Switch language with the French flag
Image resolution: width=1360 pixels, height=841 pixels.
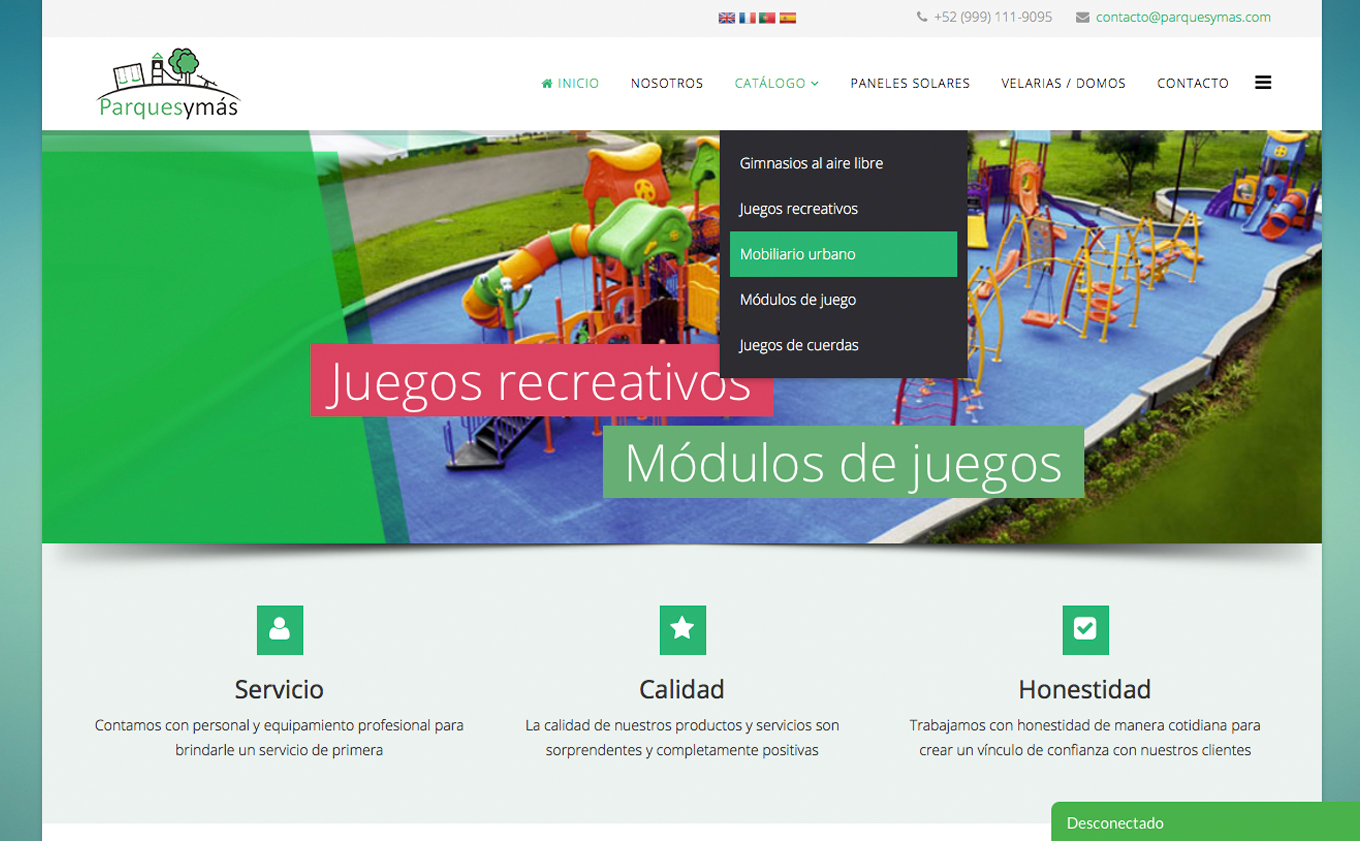tap(747, 18)
